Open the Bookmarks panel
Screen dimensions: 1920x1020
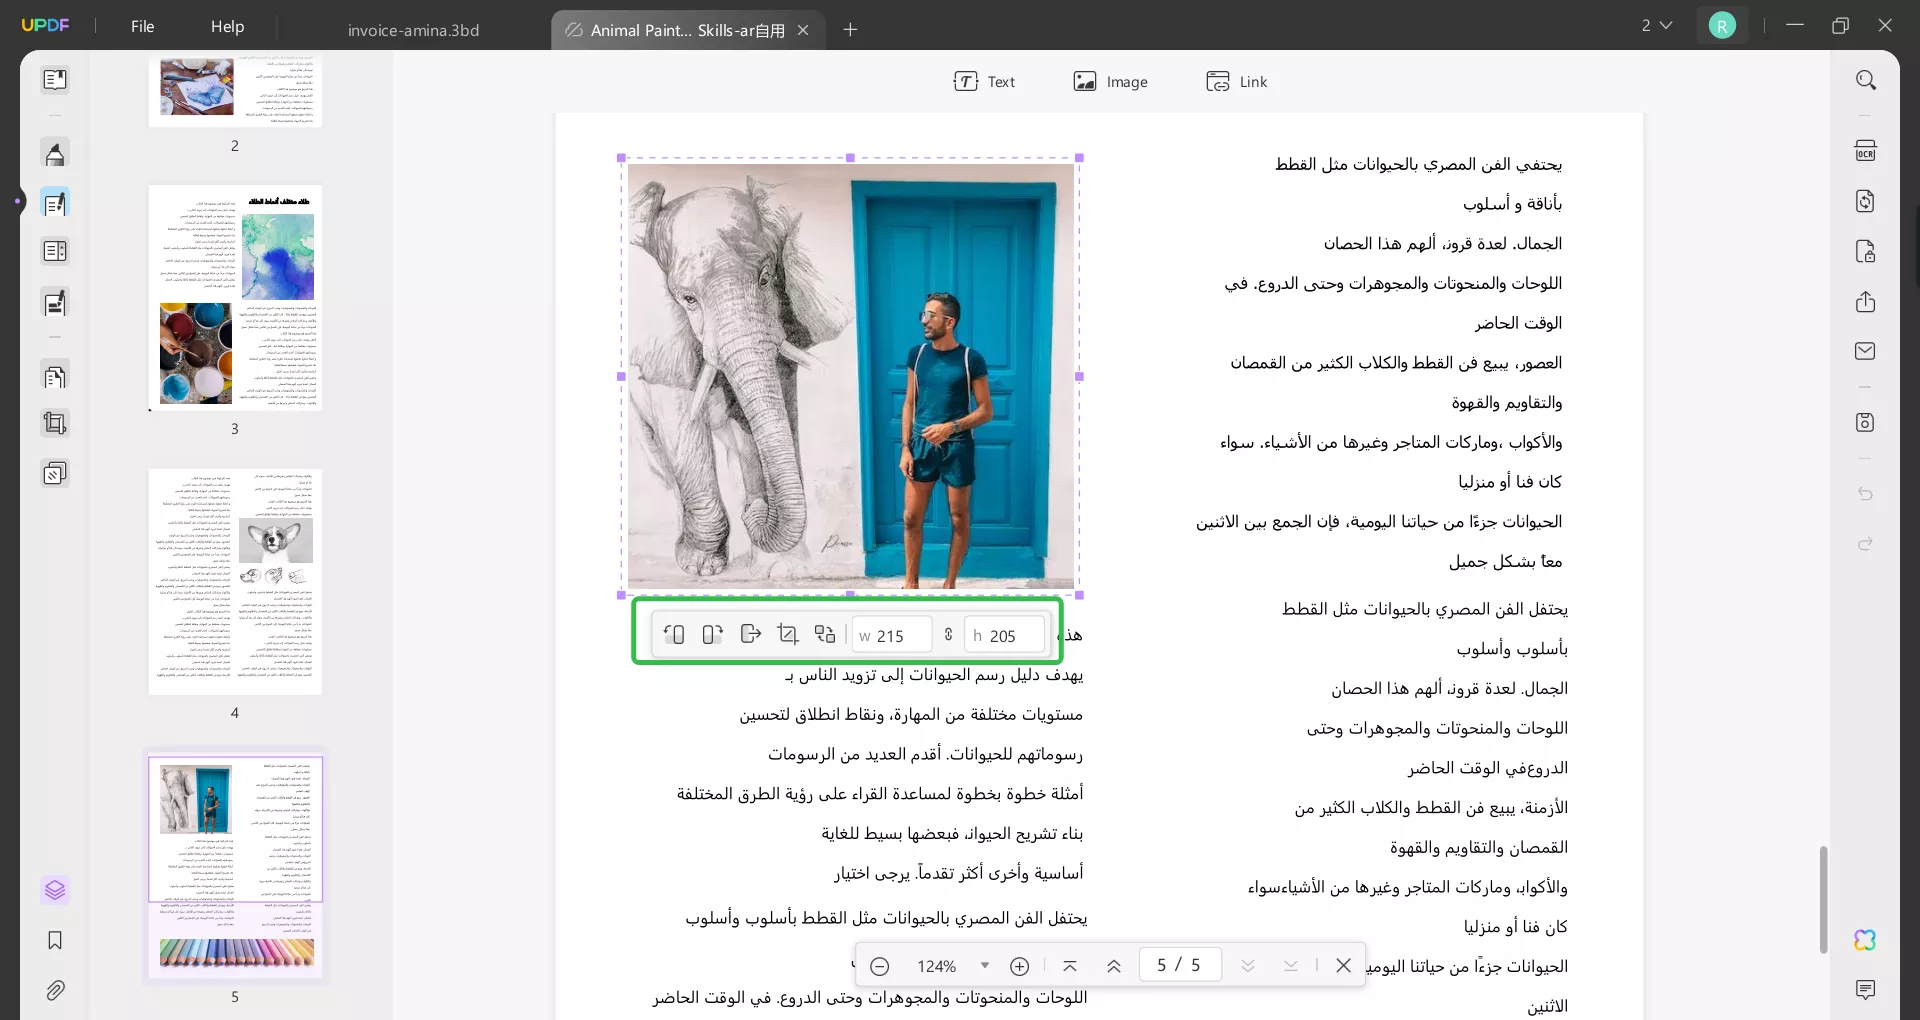coord(55,940)
